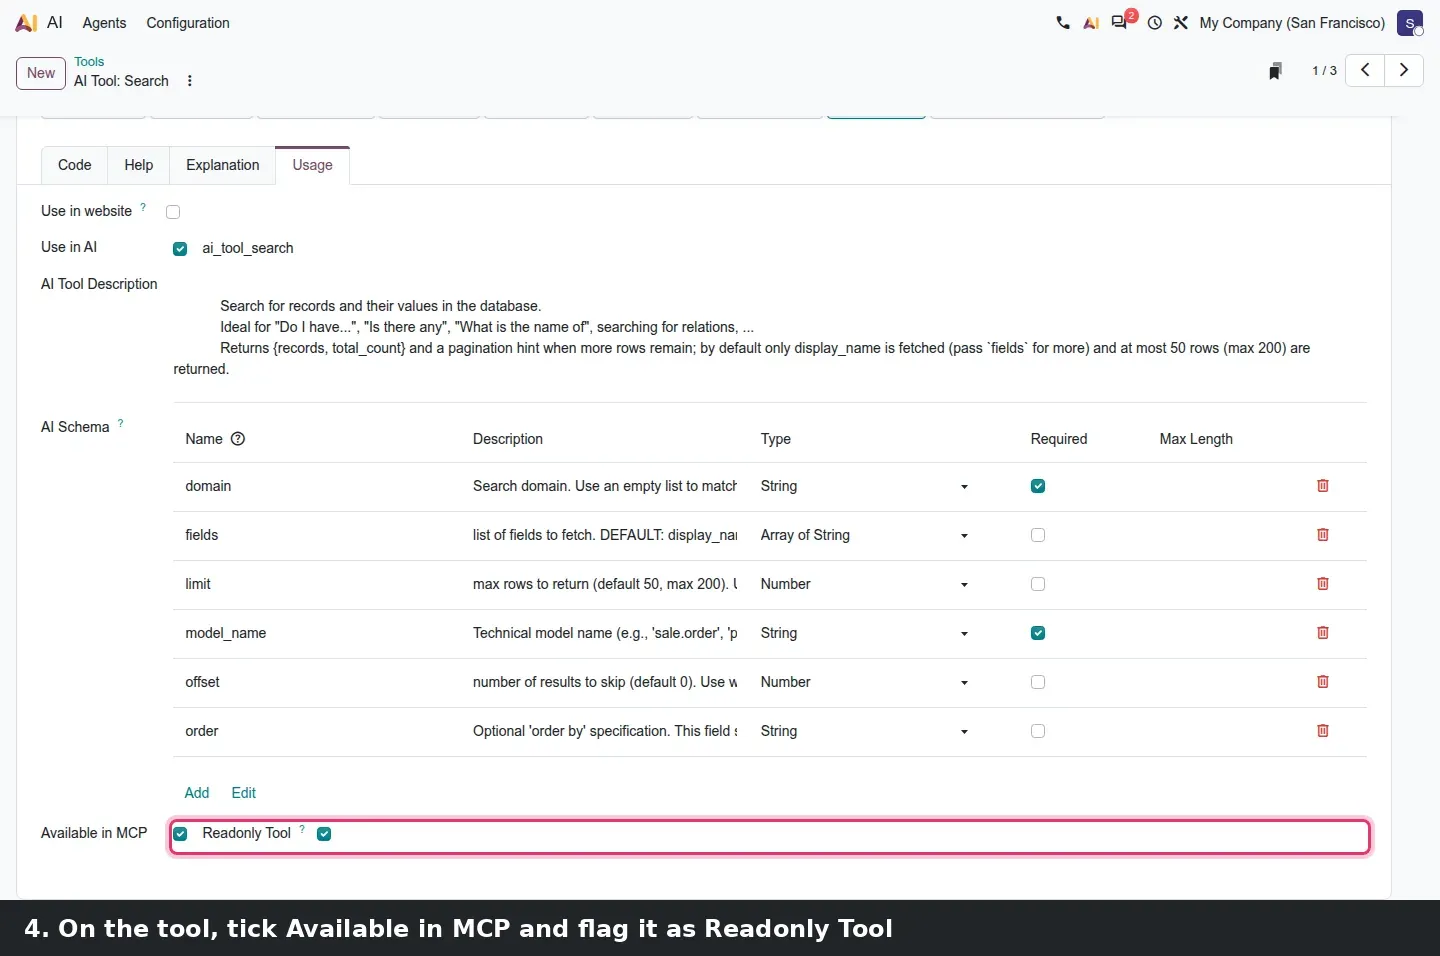Go to previous record arrow
The image size is (1440, 956).
coord(1365,70)
